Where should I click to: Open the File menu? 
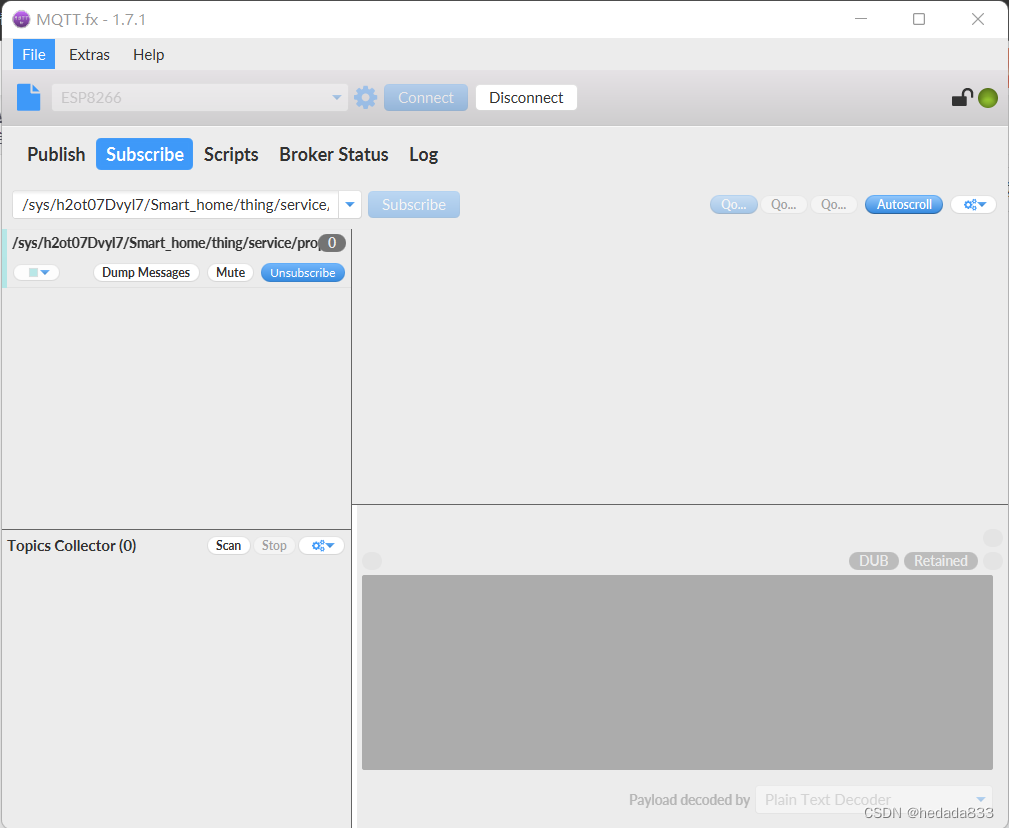pyautogui.click(x=34, y=55)
